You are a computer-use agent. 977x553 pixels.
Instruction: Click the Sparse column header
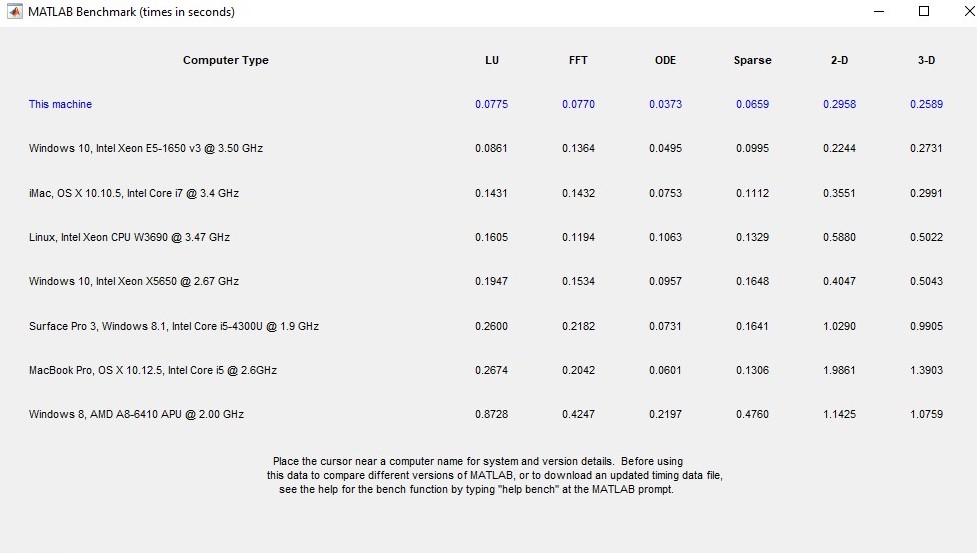point(752,60)
